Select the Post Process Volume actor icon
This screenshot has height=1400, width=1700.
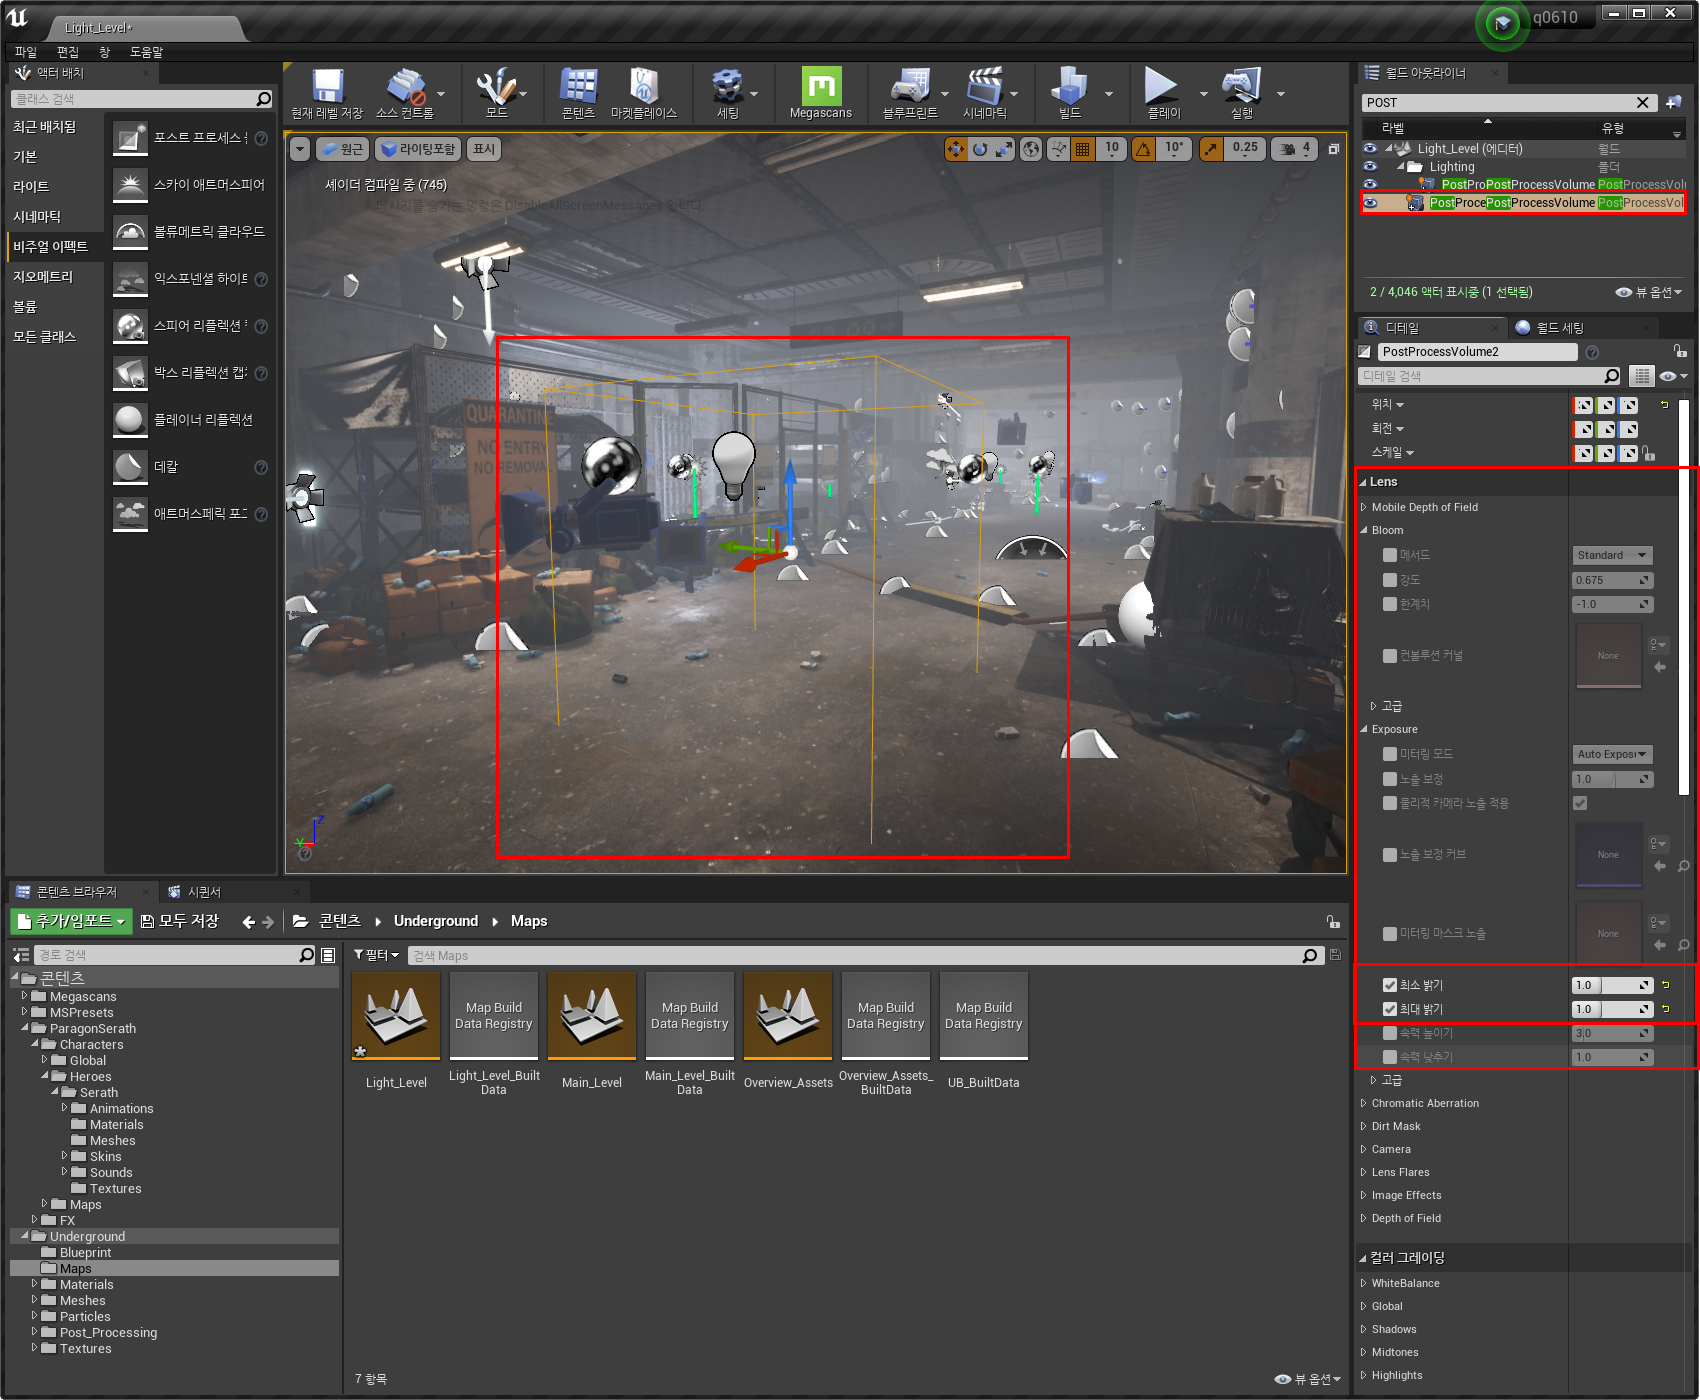coord(130,138)
